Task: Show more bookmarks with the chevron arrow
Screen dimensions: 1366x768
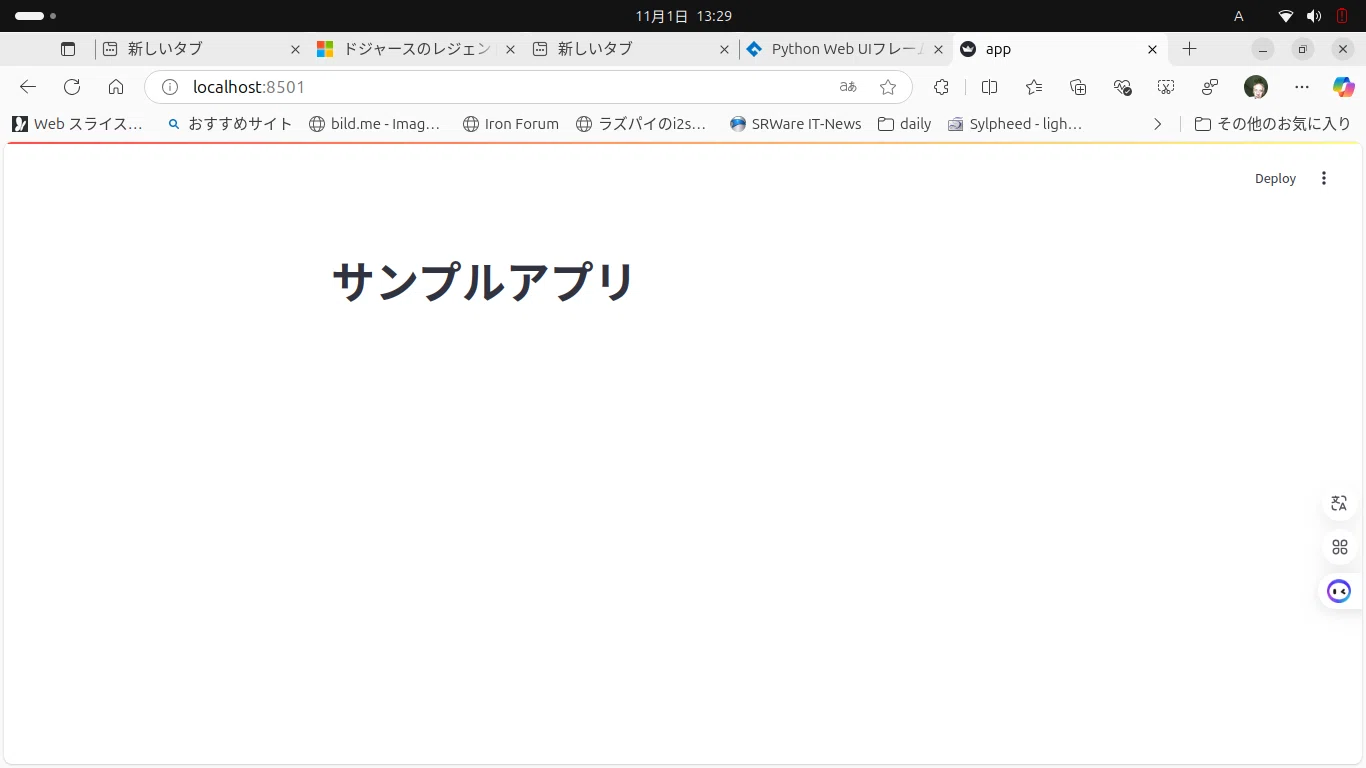Action: tap(1157, 124)
